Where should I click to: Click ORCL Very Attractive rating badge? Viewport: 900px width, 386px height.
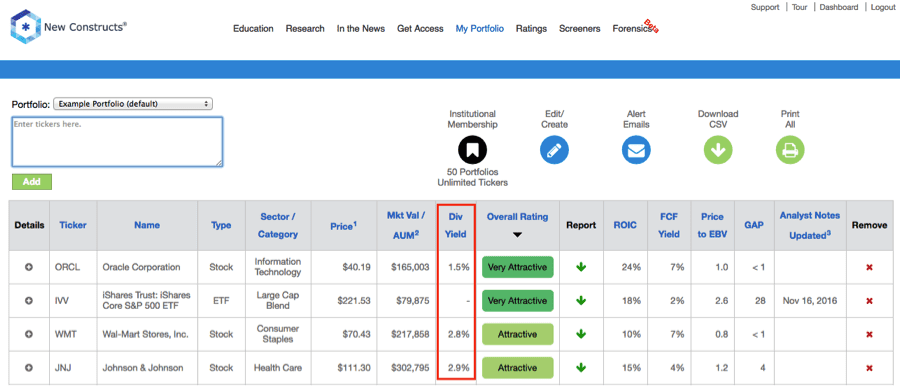click(517, 267)
